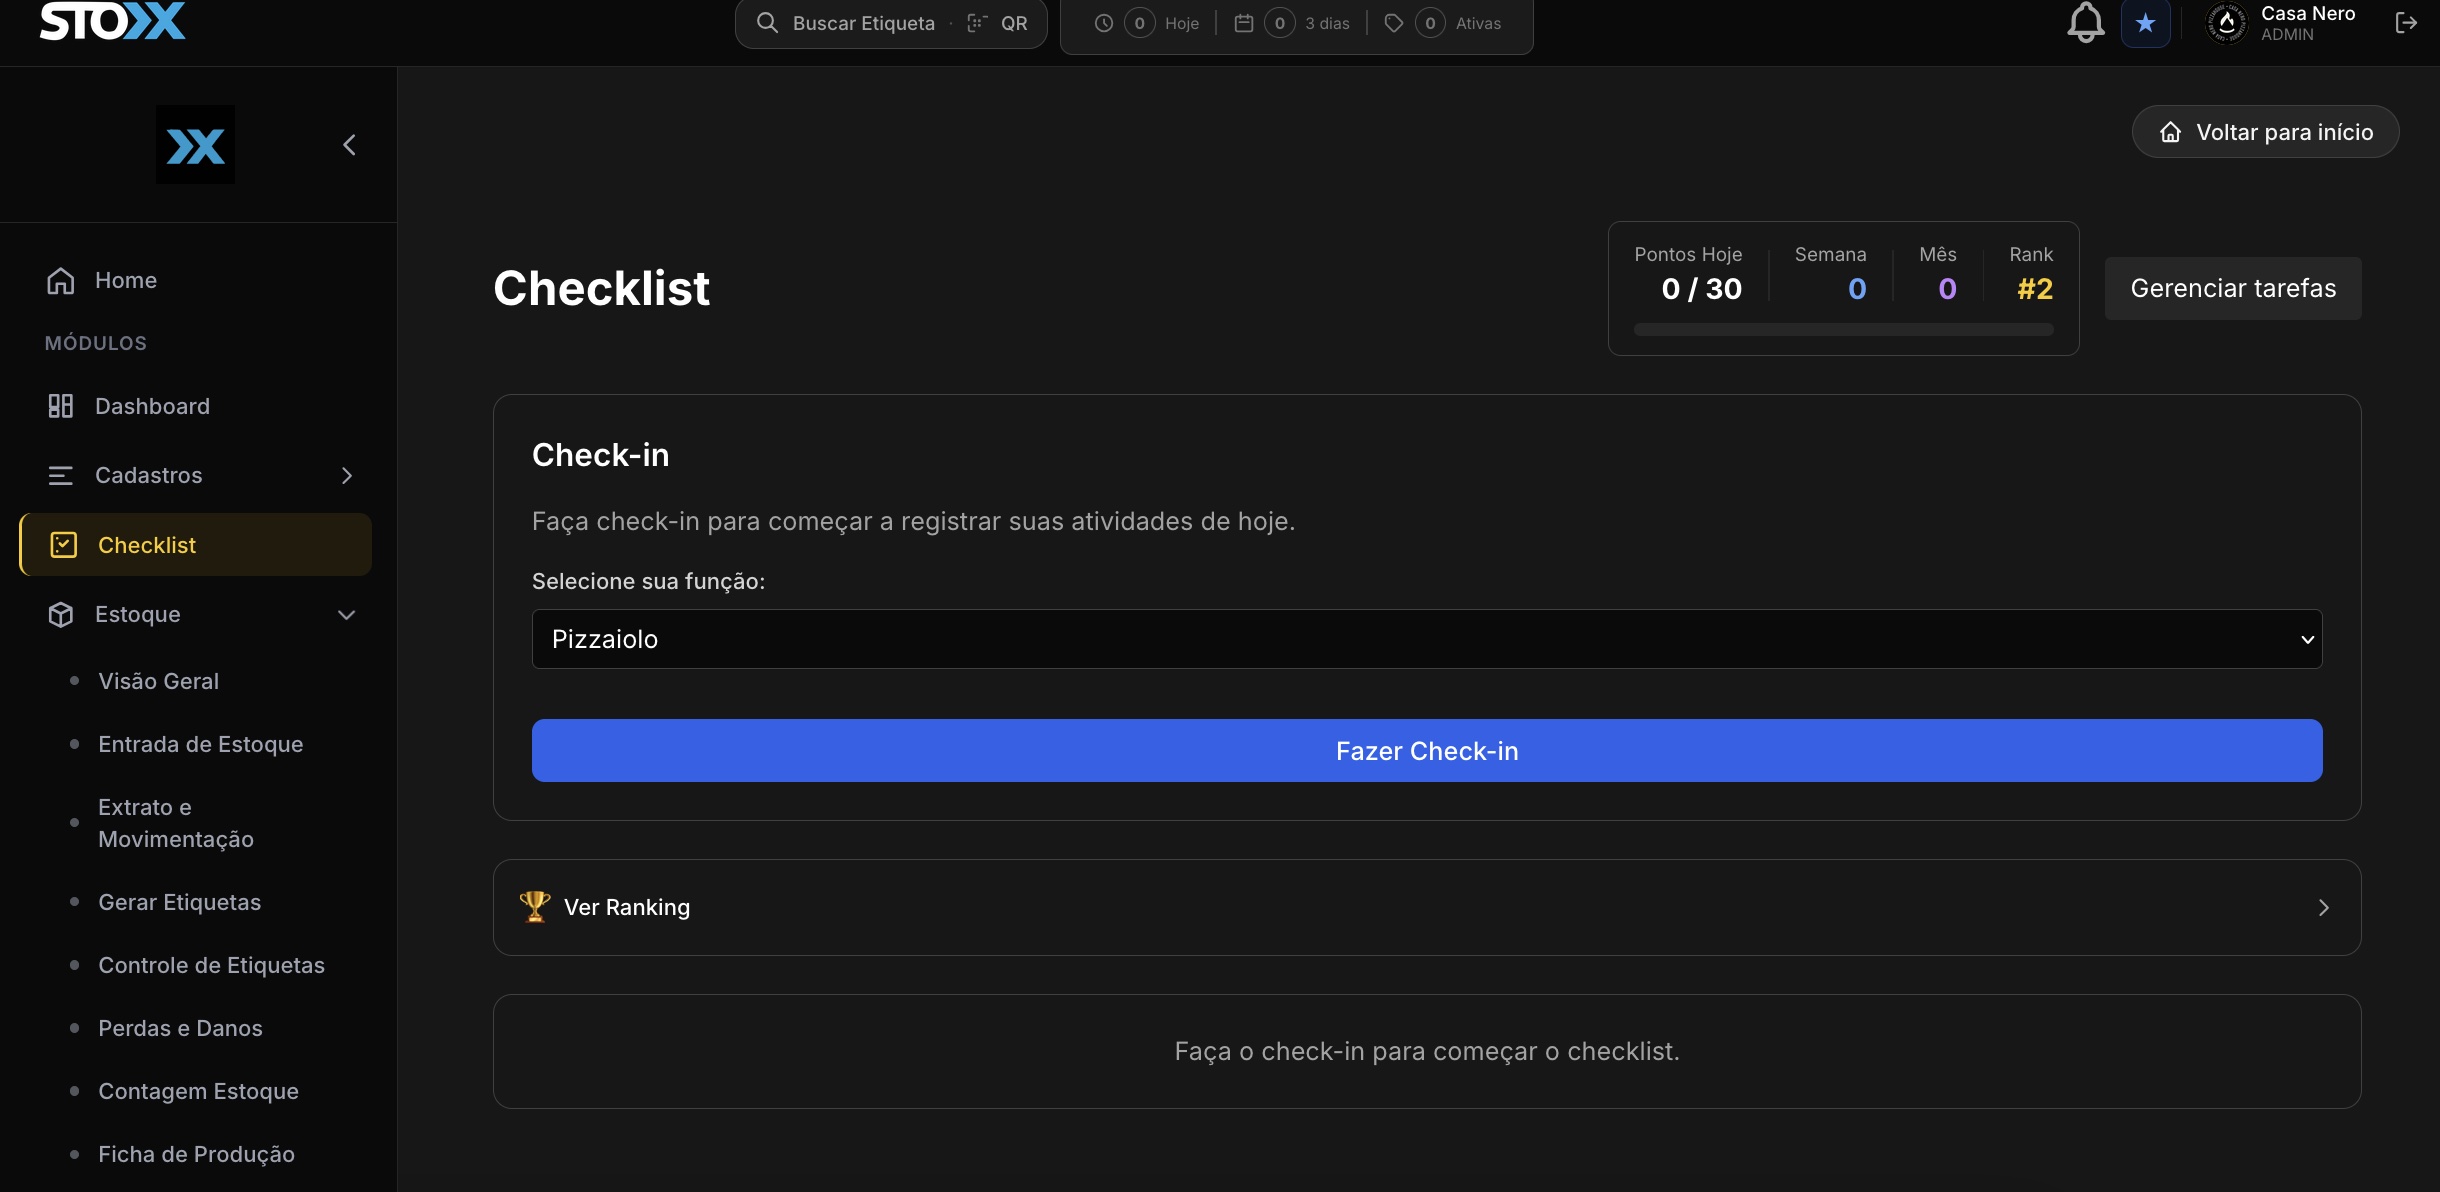
Task: Collapse the sidebar with the left chevron
Action: click(x=349, y=145)
